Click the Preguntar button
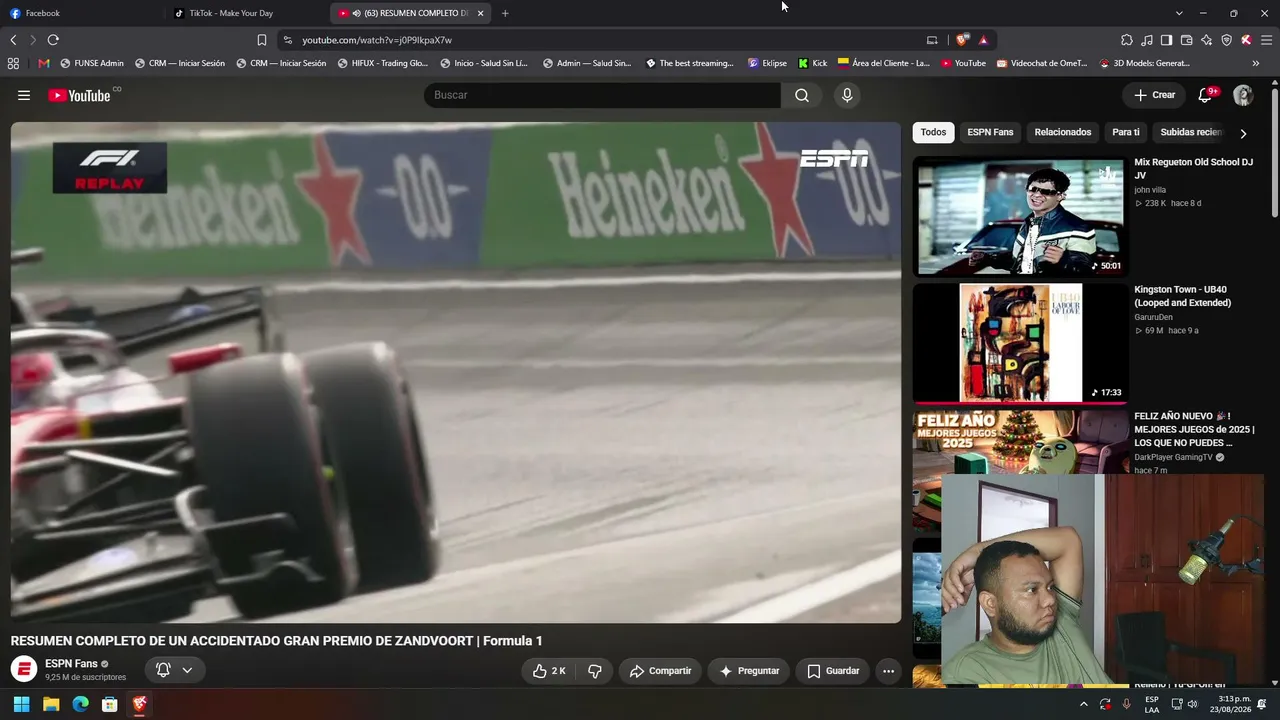 point(749,671)
